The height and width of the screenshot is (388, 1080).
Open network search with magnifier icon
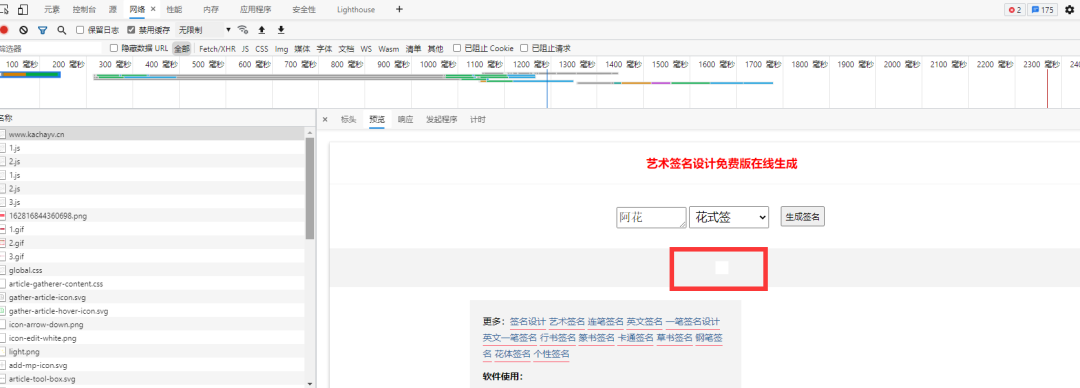[x=61, y=30]
